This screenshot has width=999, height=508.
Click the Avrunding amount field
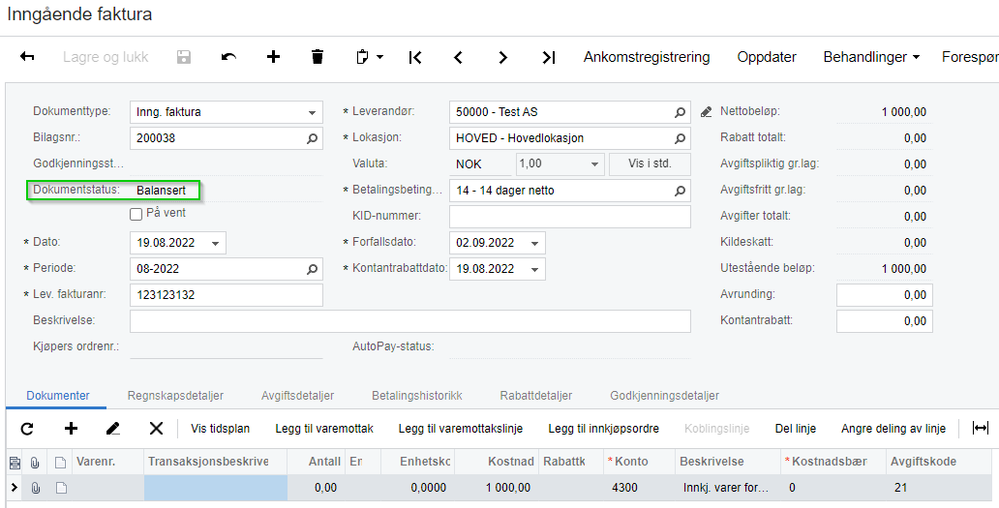click(x=884, y=295)
